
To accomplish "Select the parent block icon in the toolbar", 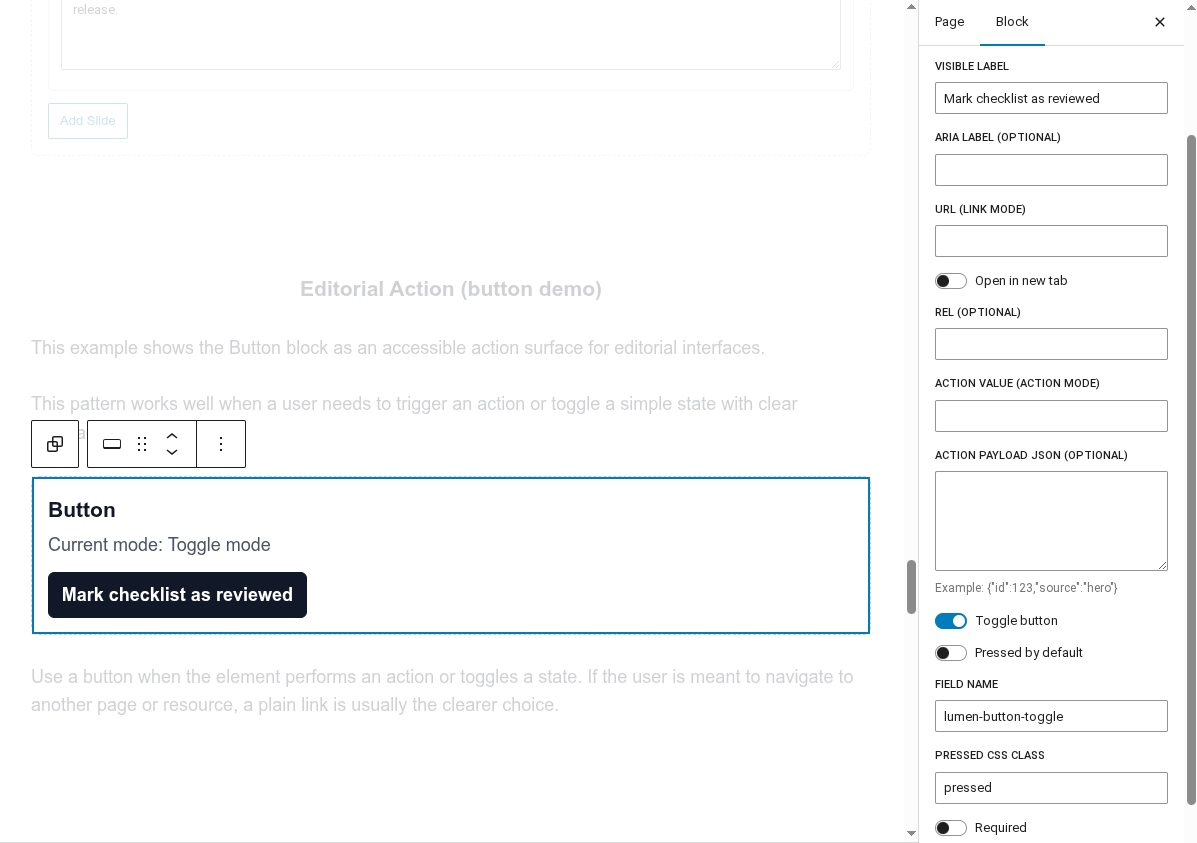I will (55, 444).
